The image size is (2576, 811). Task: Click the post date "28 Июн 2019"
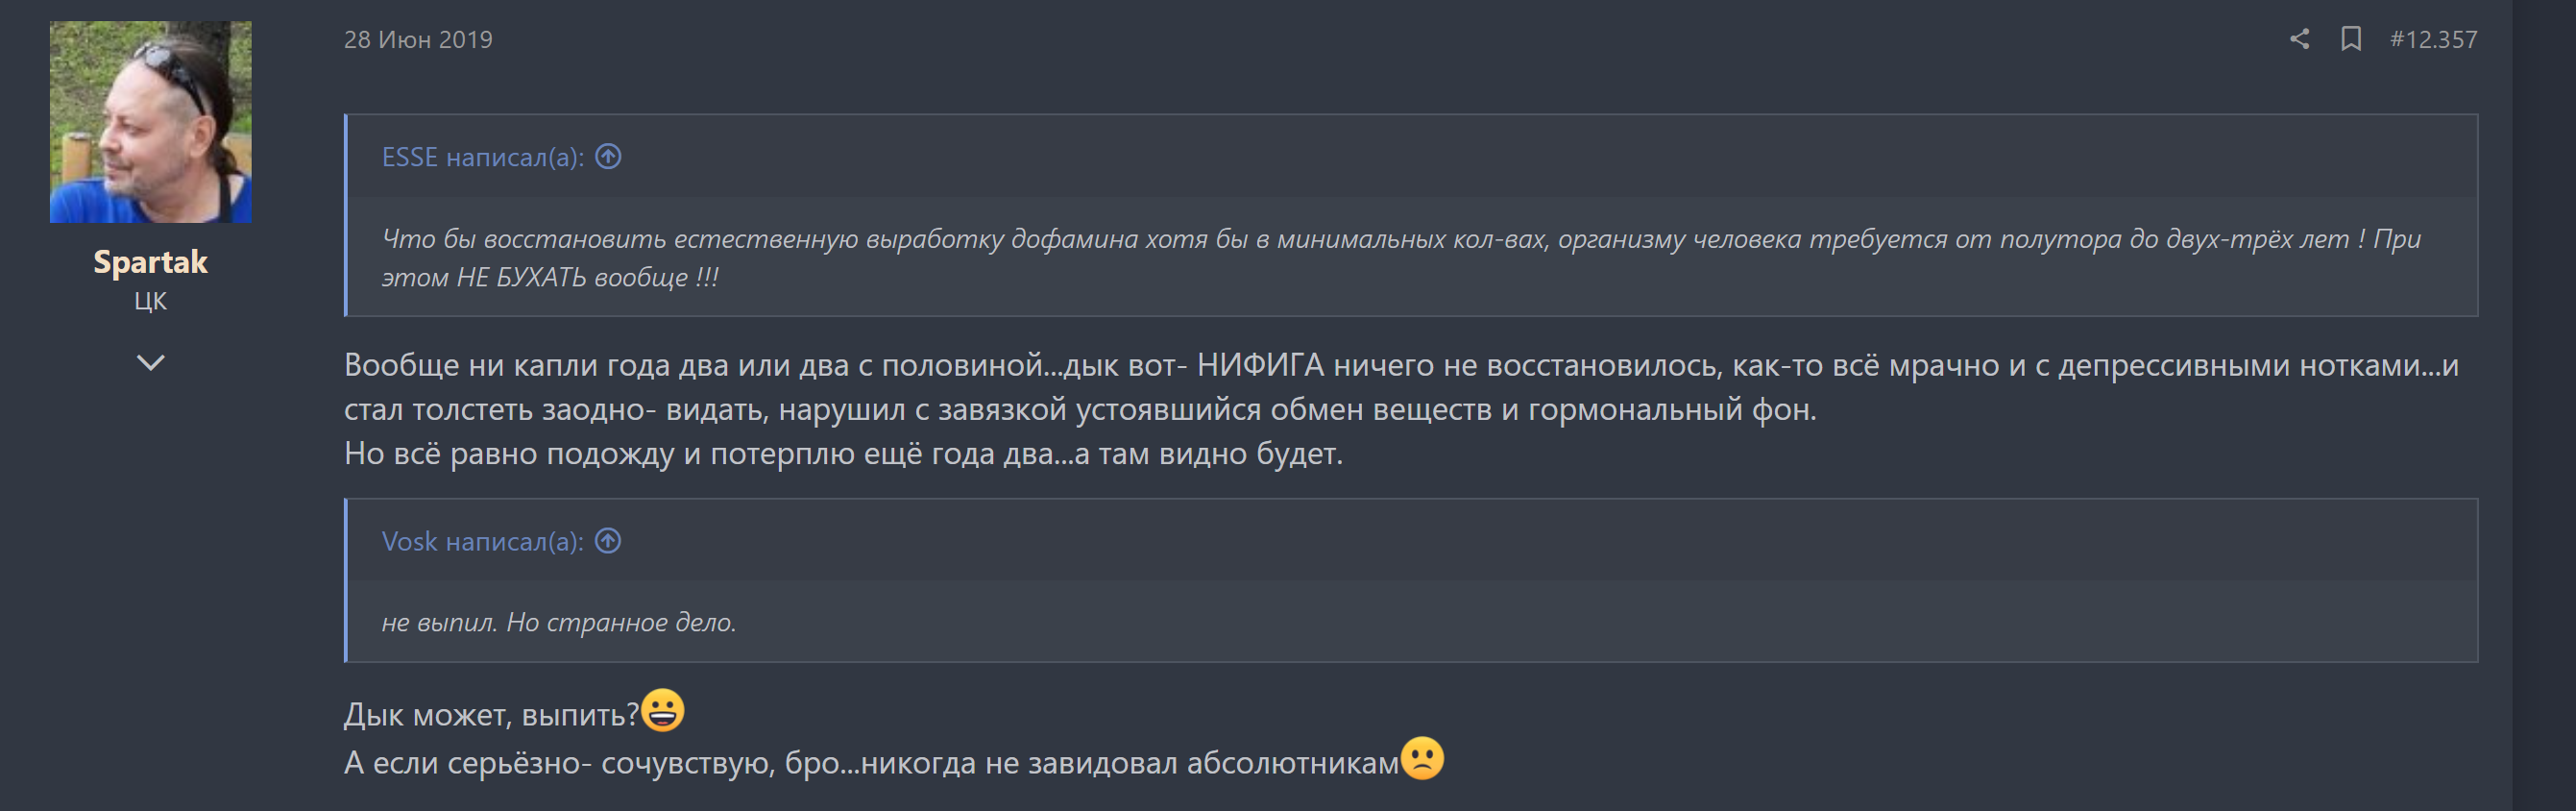418,40
